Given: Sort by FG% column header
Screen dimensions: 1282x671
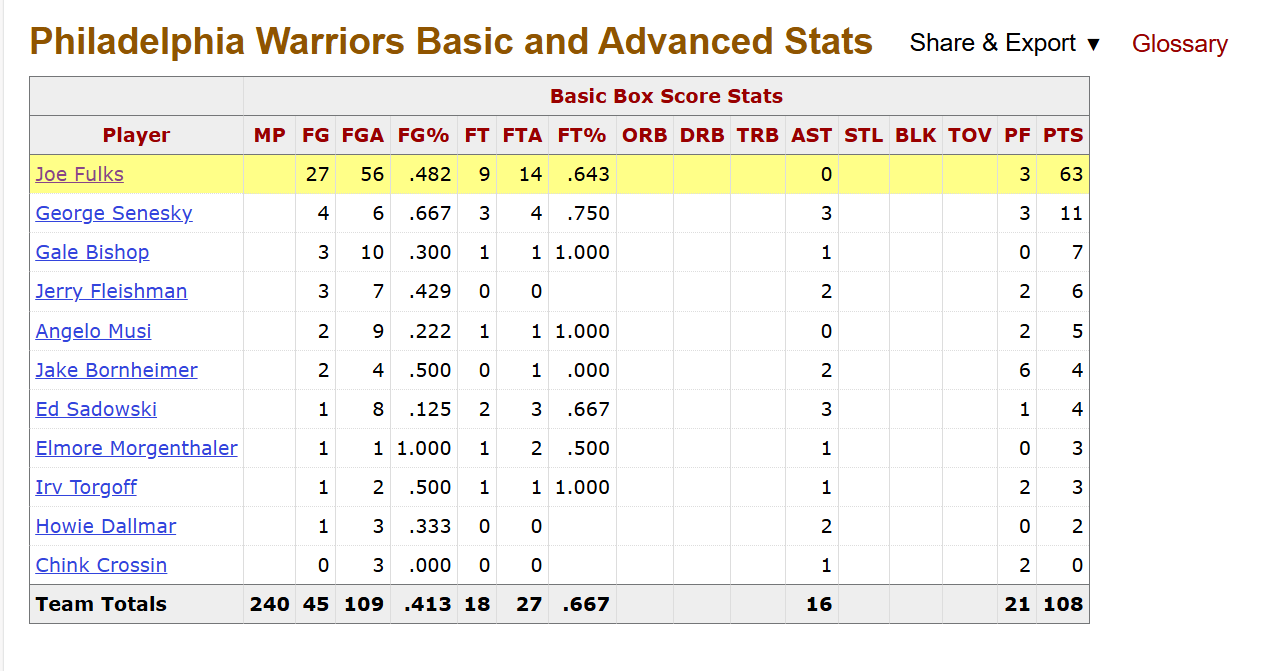Looking at the screenshot, I should point(423,135).
